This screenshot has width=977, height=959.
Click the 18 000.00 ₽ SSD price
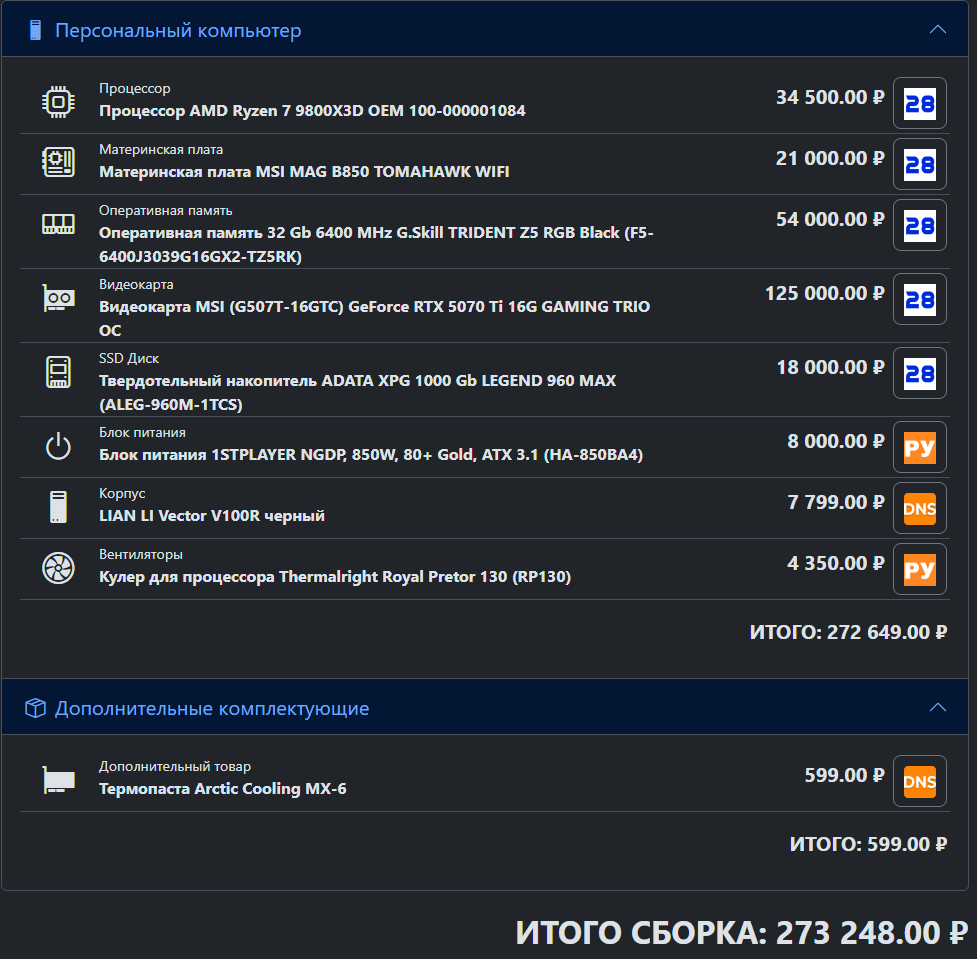coord(830,368)
